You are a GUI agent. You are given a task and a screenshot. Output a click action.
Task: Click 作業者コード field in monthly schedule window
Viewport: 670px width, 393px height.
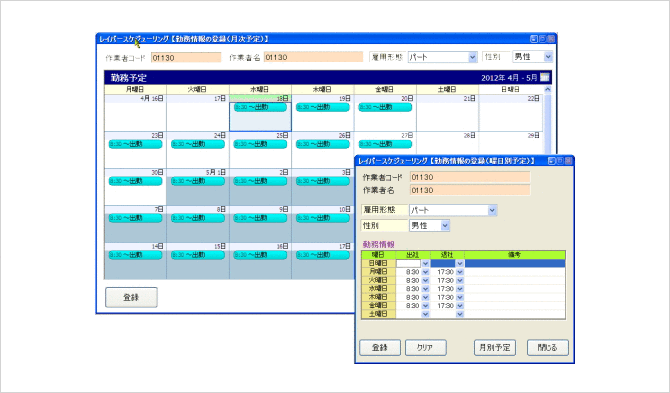point(186,58)
